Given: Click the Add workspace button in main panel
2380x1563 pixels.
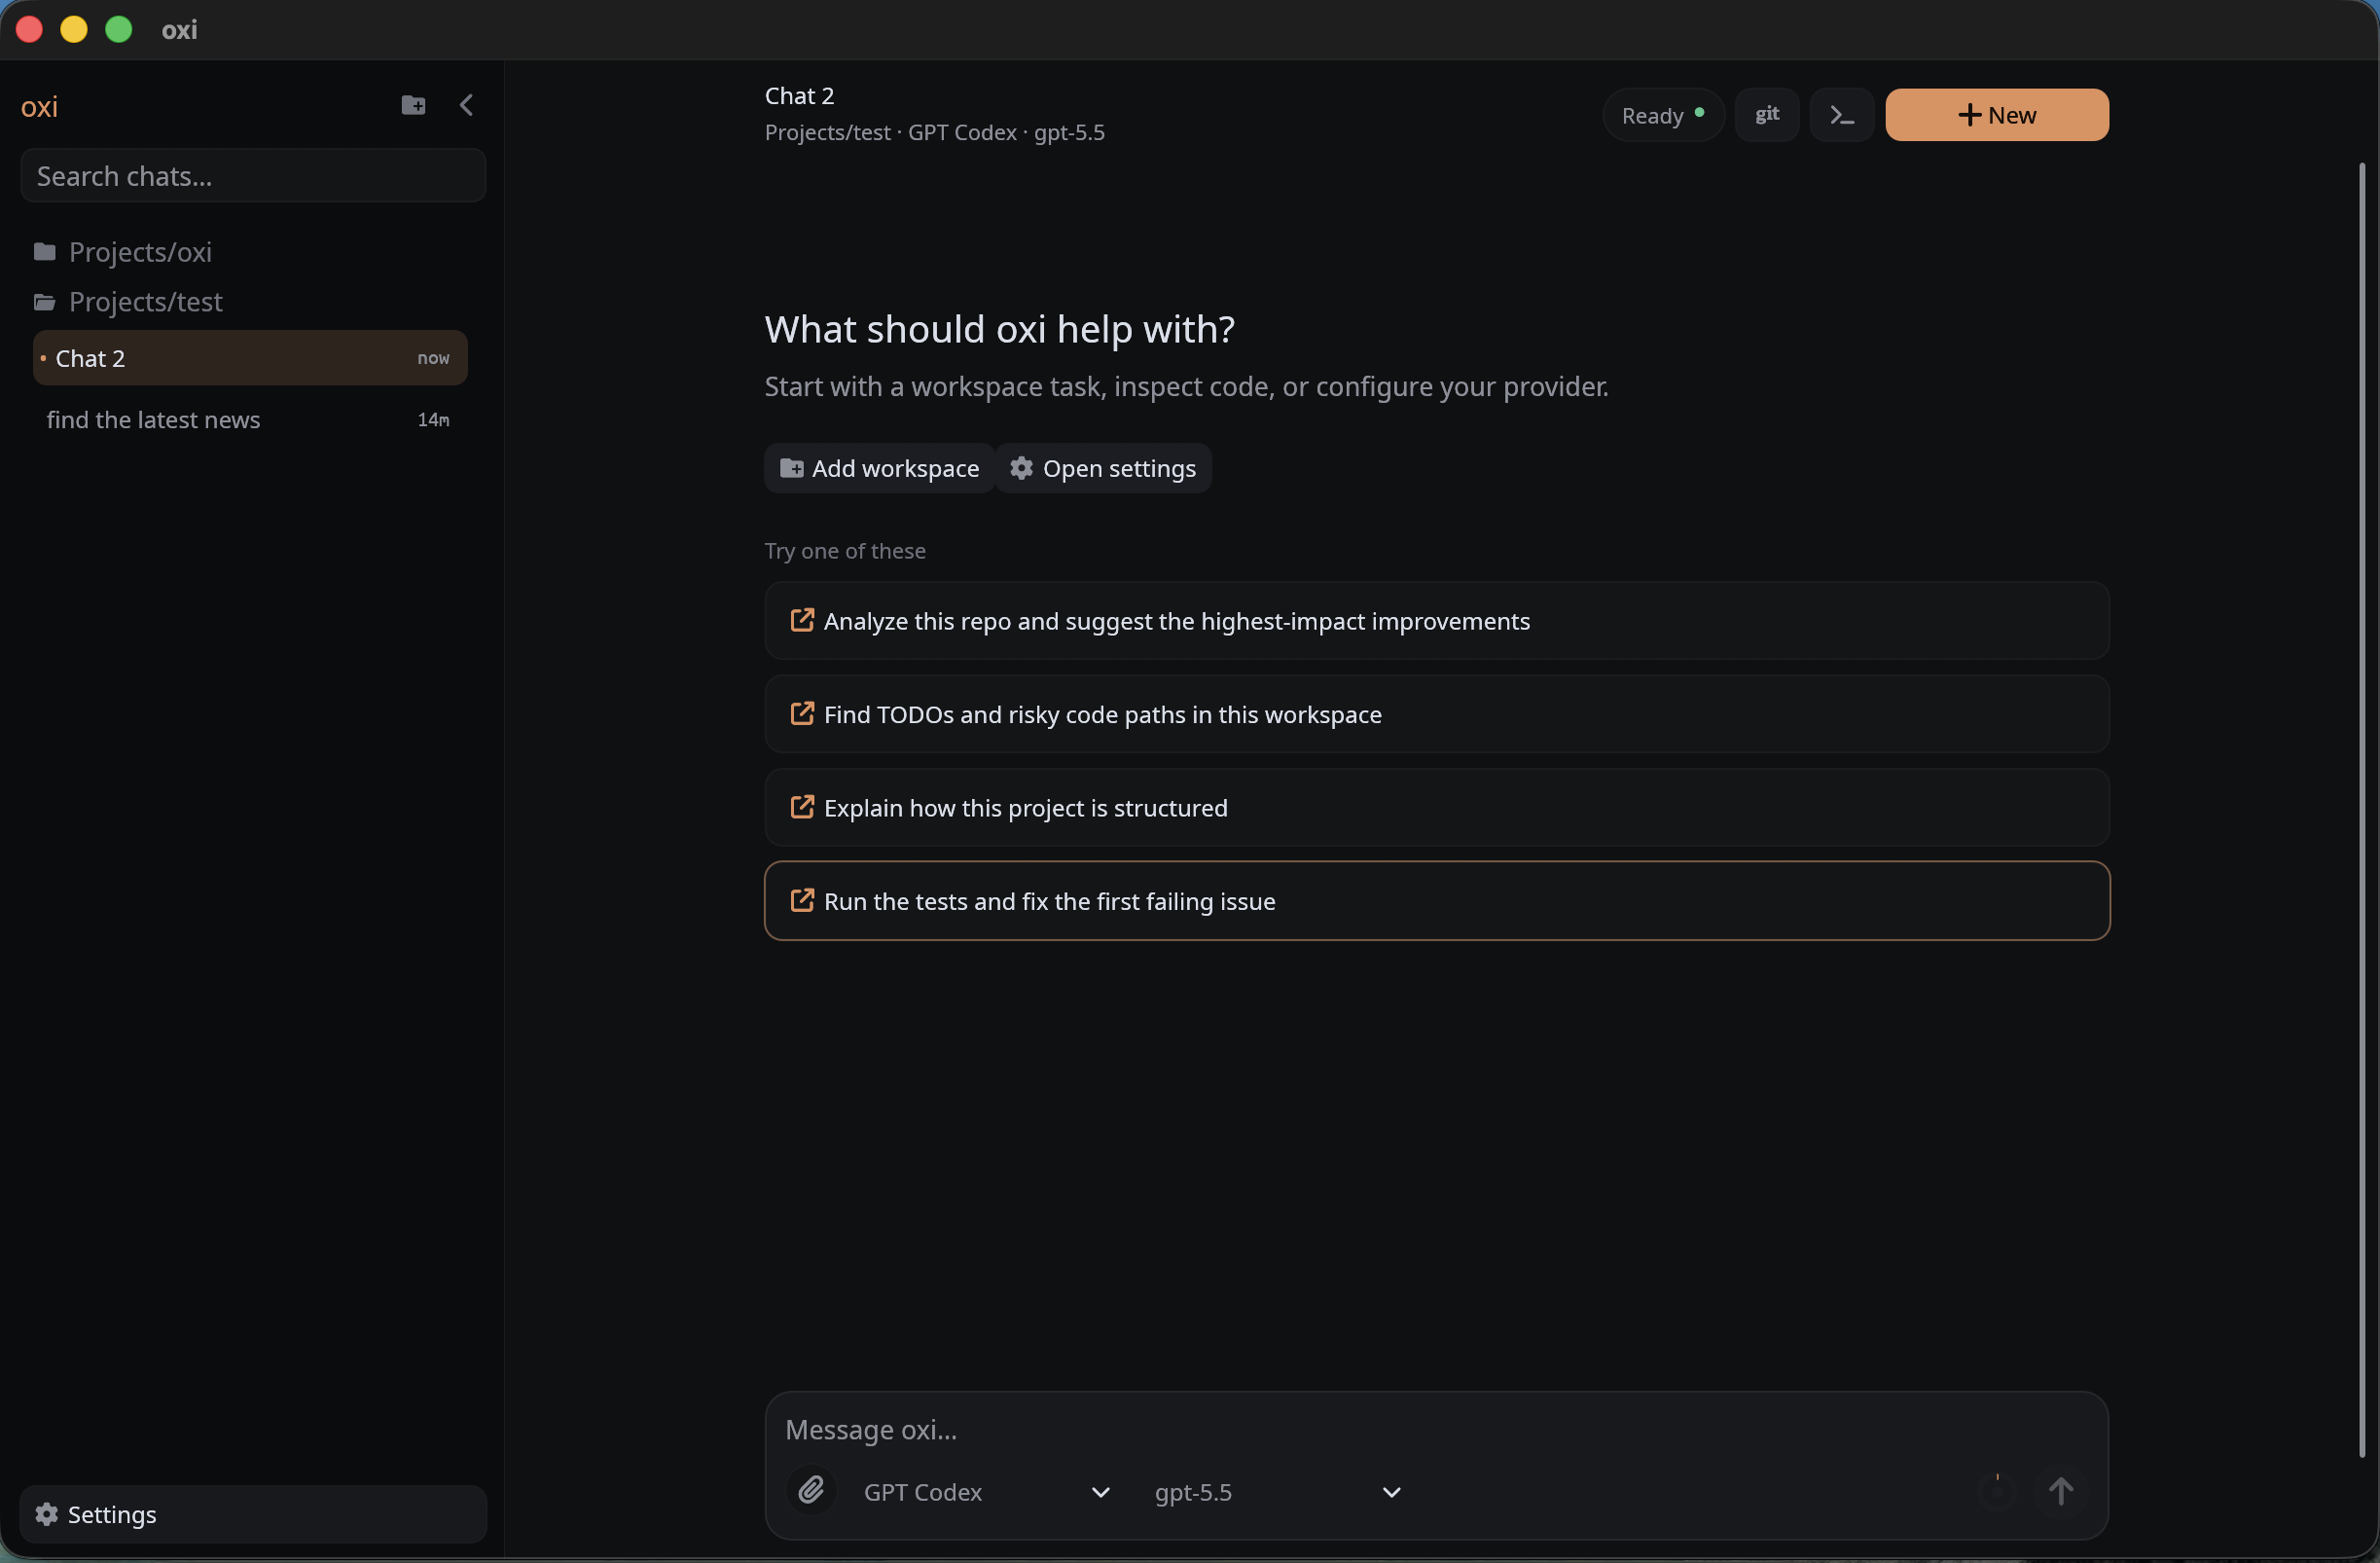Looking at the screenshot, I should pos(879,468).
